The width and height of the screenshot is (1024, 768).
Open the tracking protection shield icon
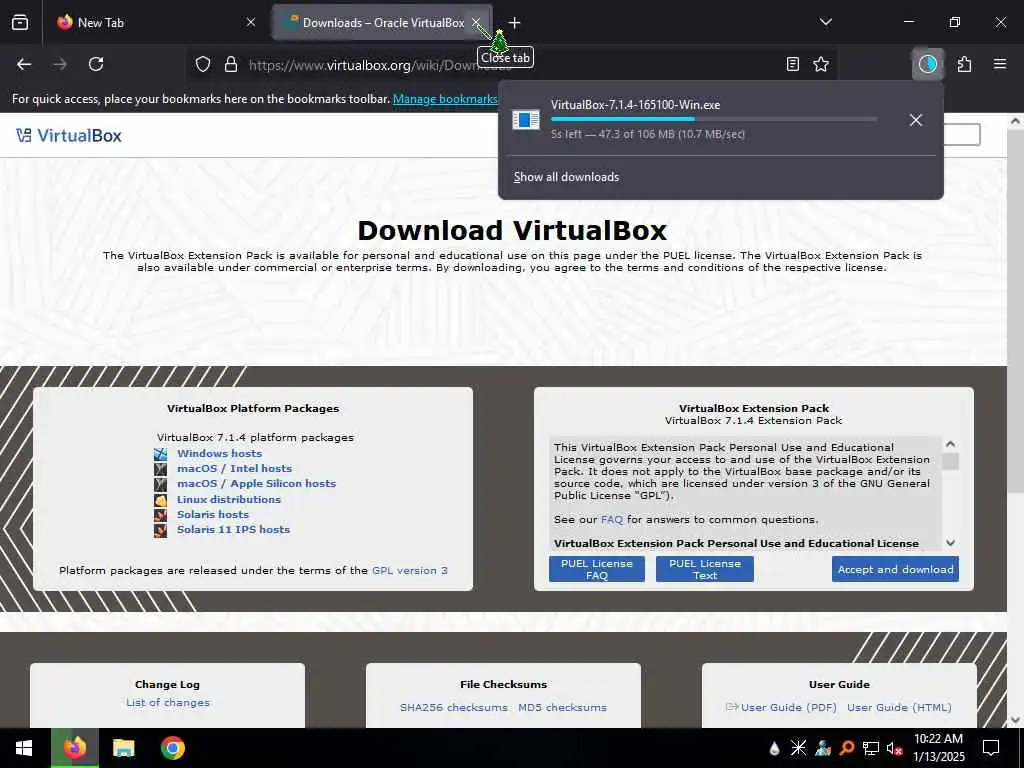click(203, 64)
